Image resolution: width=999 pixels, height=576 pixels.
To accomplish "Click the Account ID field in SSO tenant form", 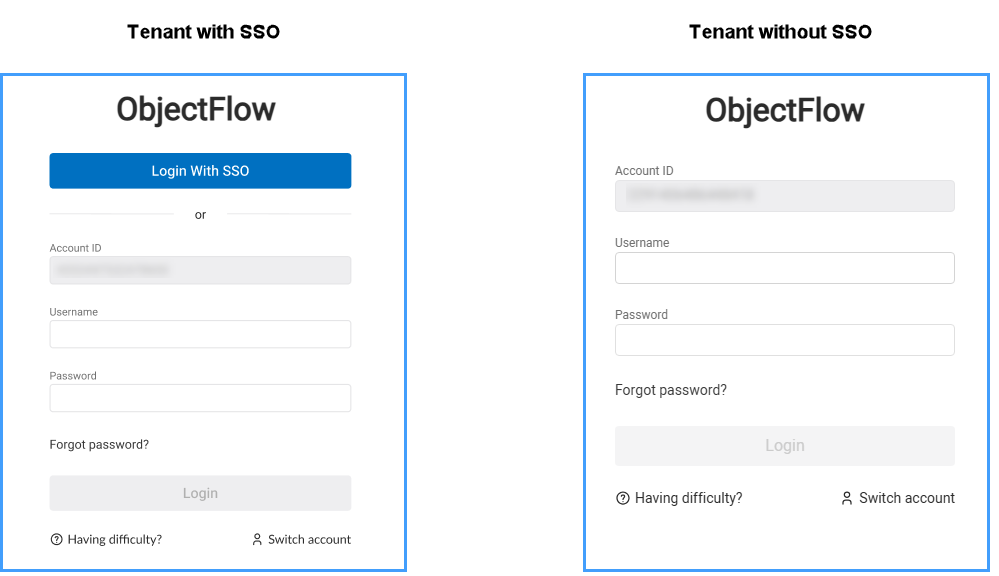I will point(200,270).
